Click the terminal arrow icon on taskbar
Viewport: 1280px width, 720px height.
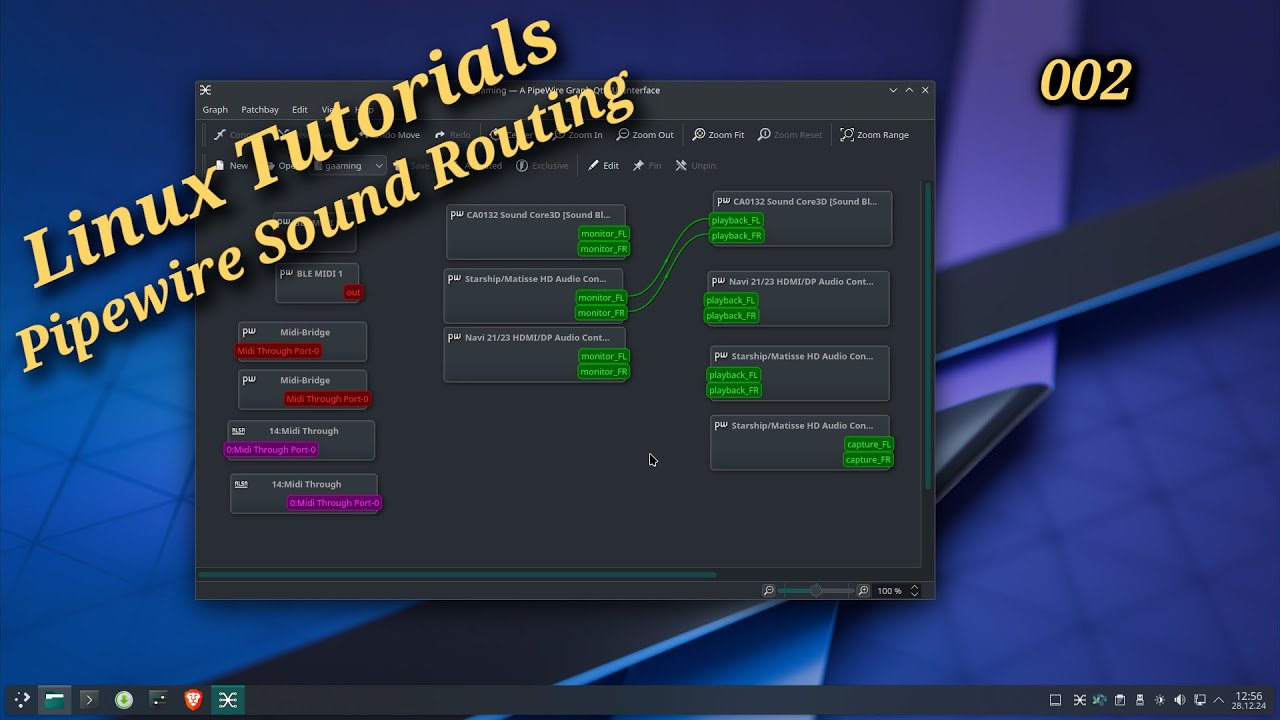coord(88,700)
